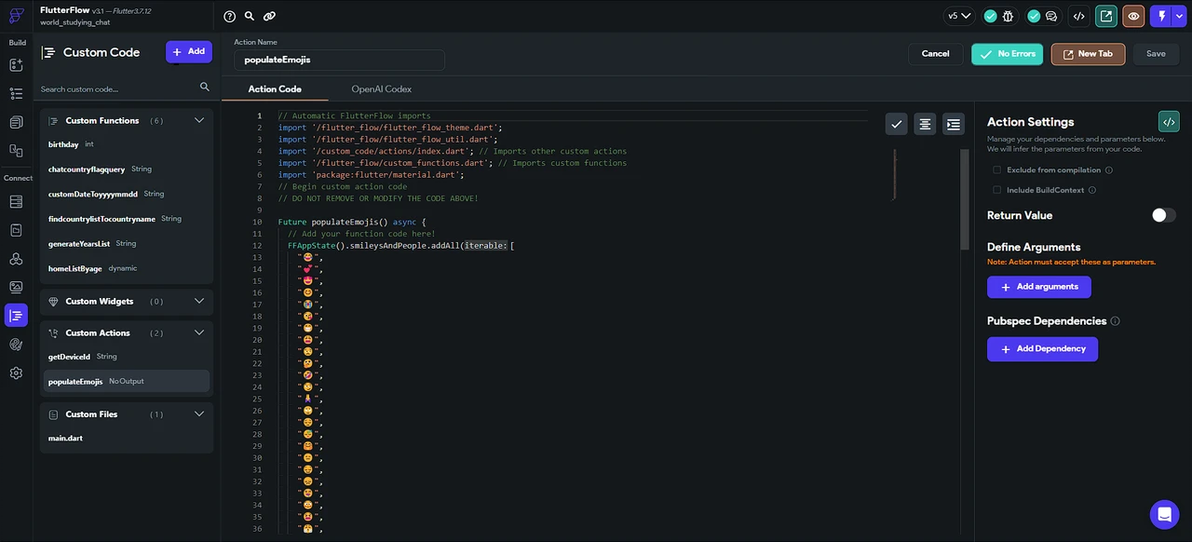Click info icon next to Pubspec Dependencies
Image resolution: width=1192 pixels, height=542 pixels.
pyautogui.click(x=1115, y=322)
